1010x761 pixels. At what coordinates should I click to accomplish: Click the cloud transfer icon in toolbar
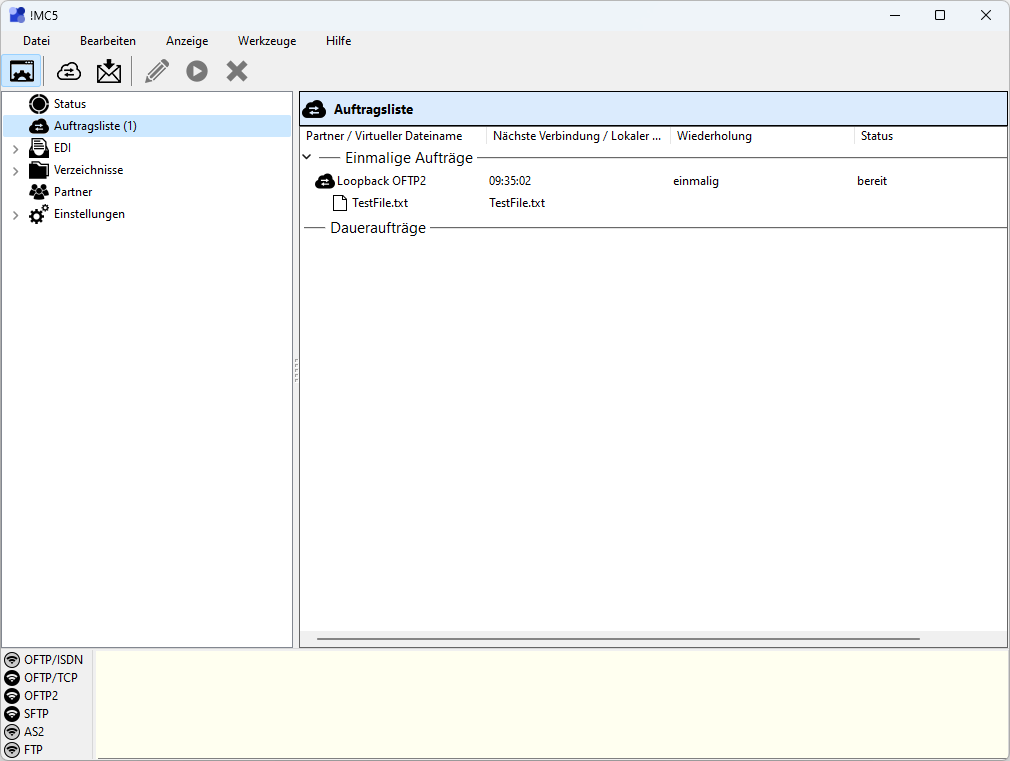coord(69,71)
